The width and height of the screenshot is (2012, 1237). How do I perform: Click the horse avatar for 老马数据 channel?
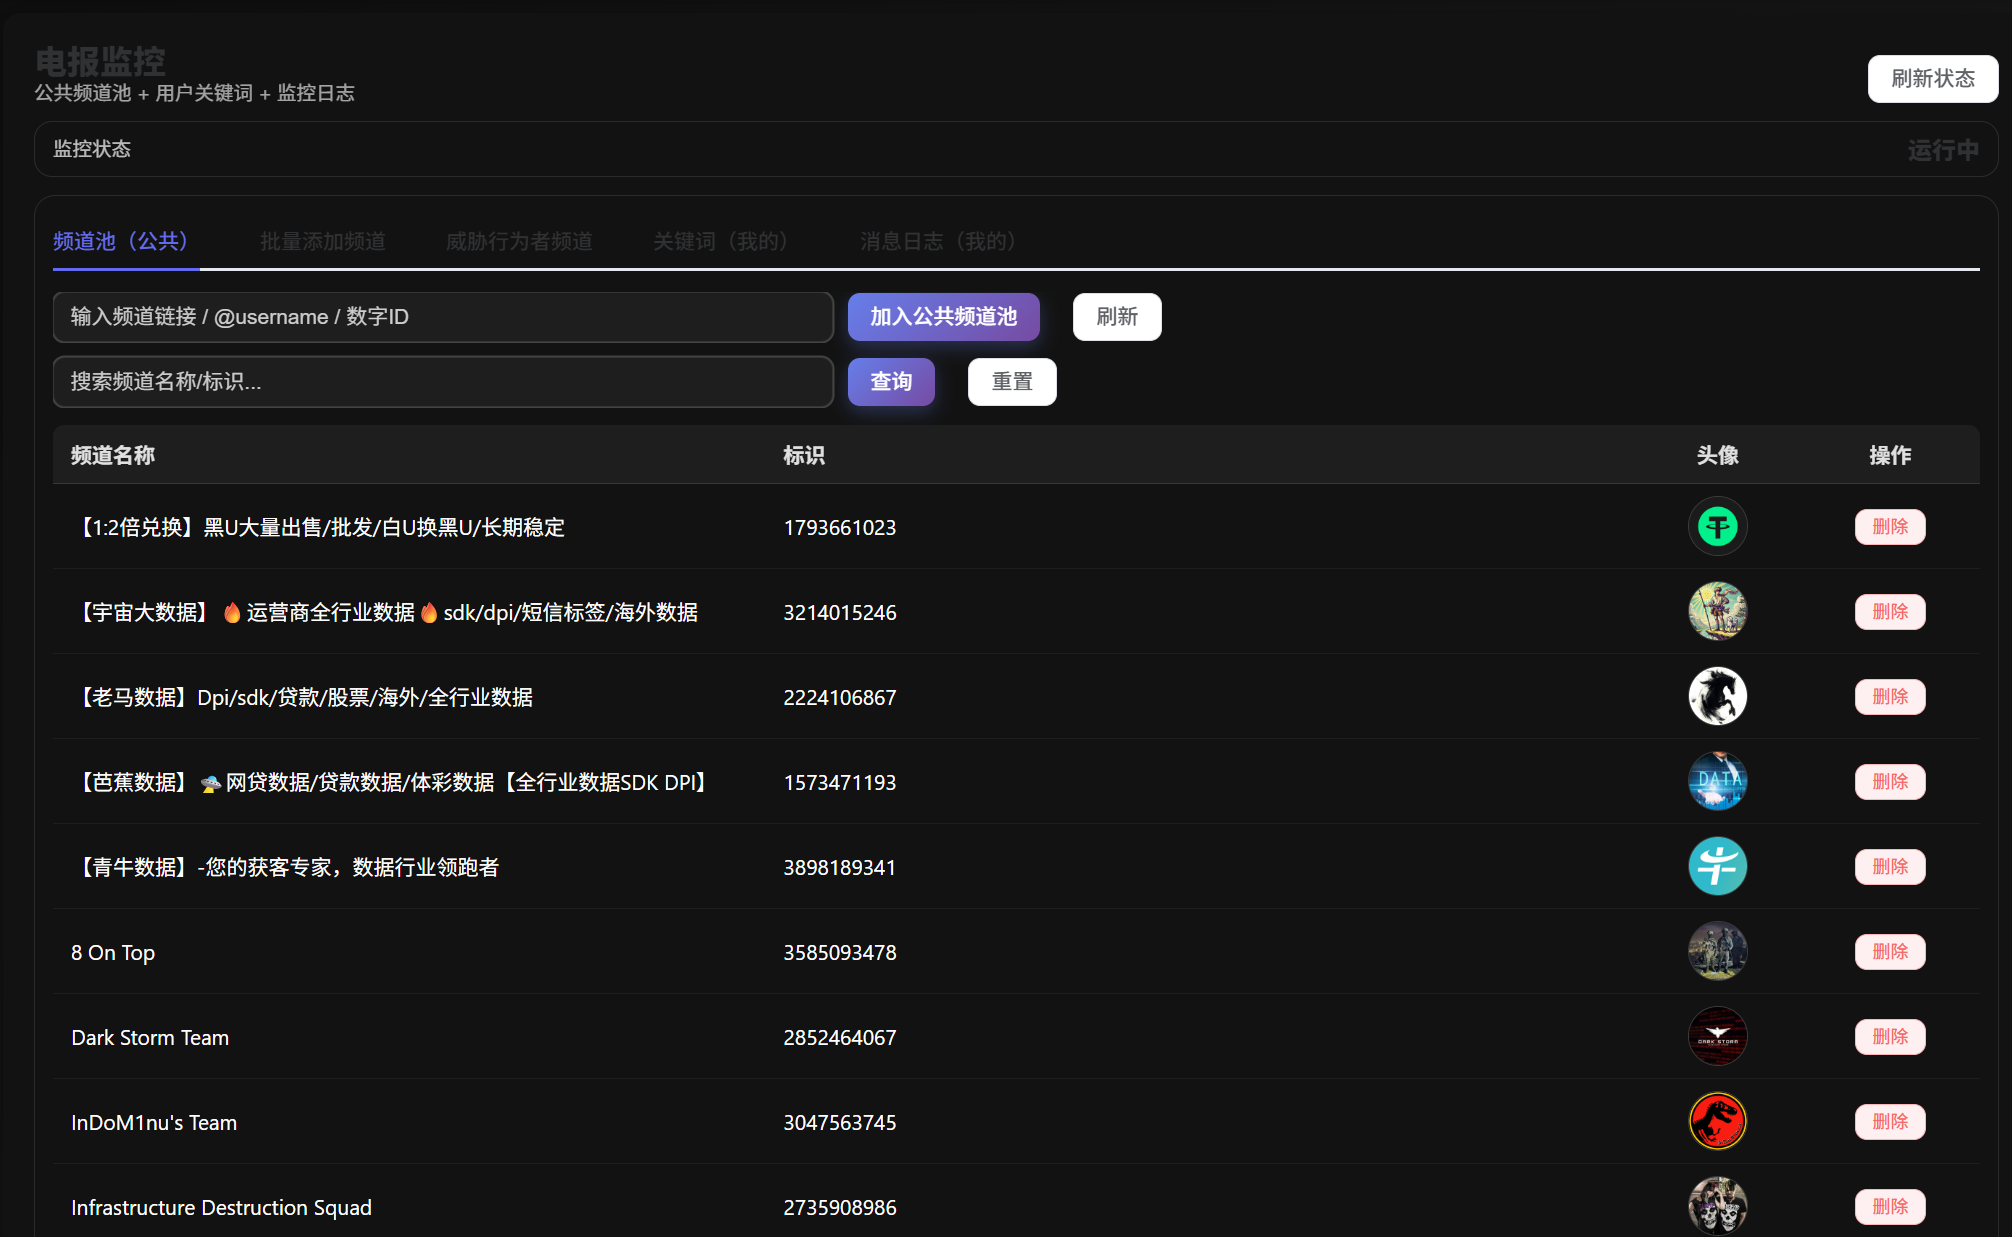pos(1717,696)
